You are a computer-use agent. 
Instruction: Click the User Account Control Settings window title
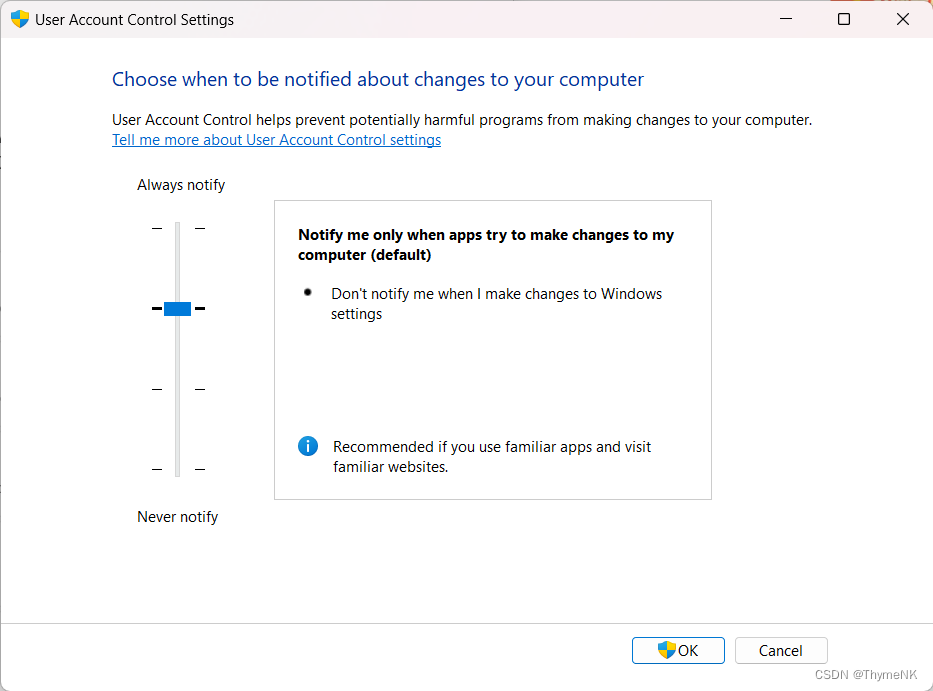click(x=134, y=20)
